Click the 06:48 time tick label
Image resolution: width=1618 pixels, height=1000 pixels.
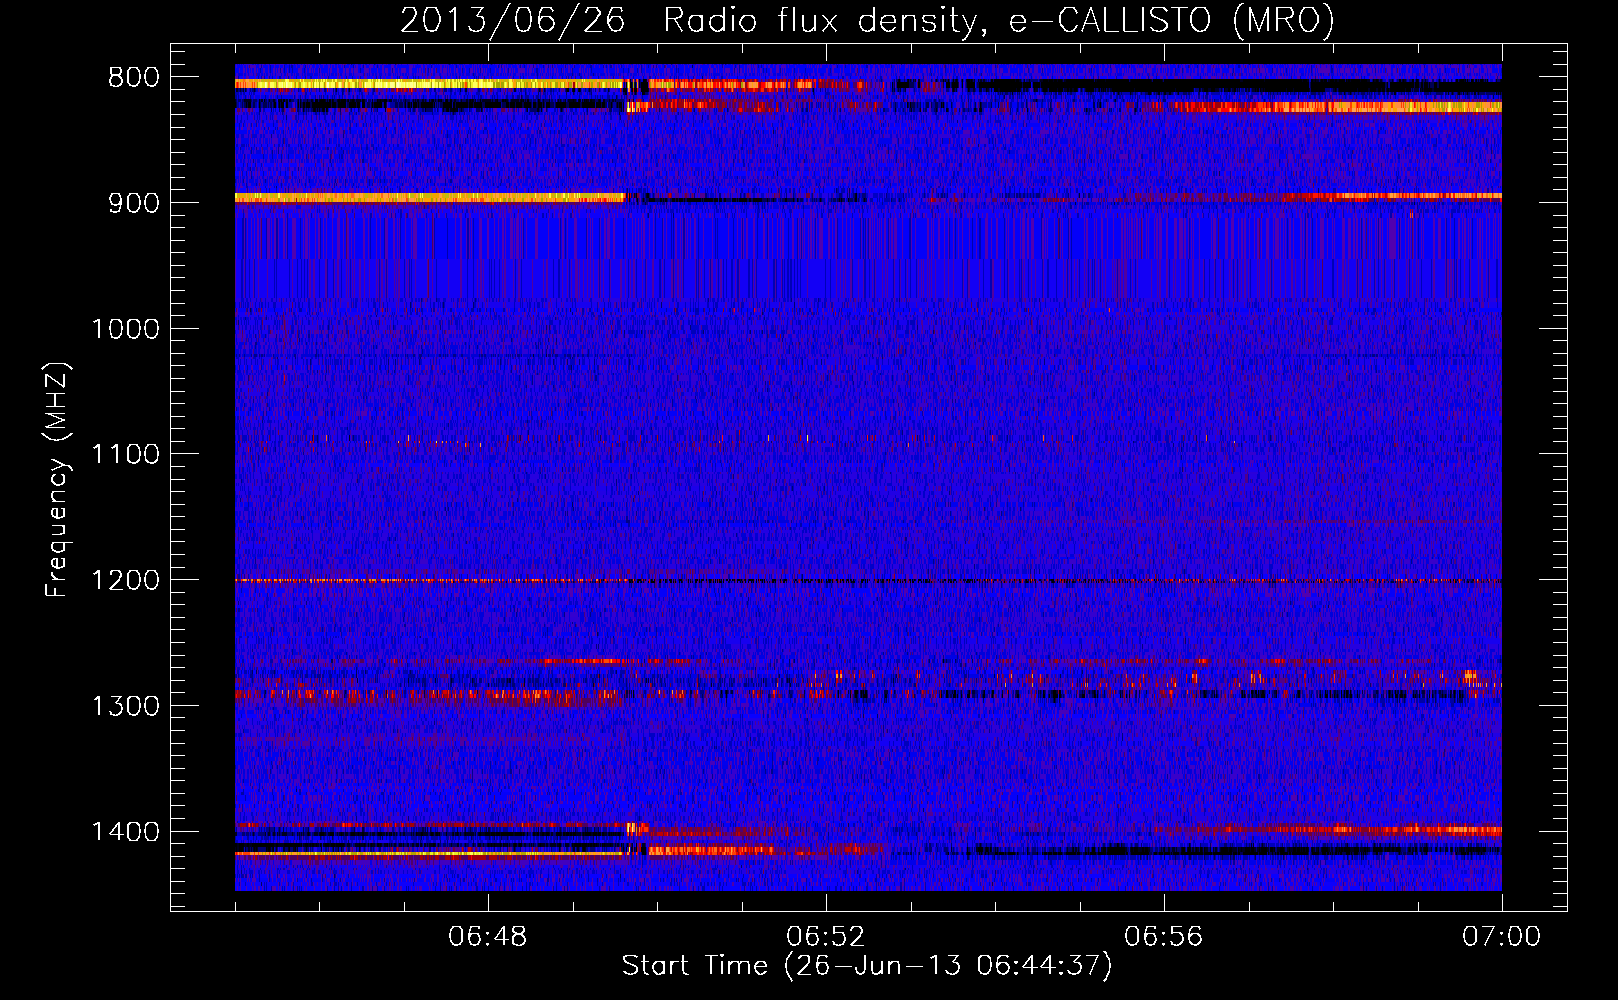(x=488, y=937)
